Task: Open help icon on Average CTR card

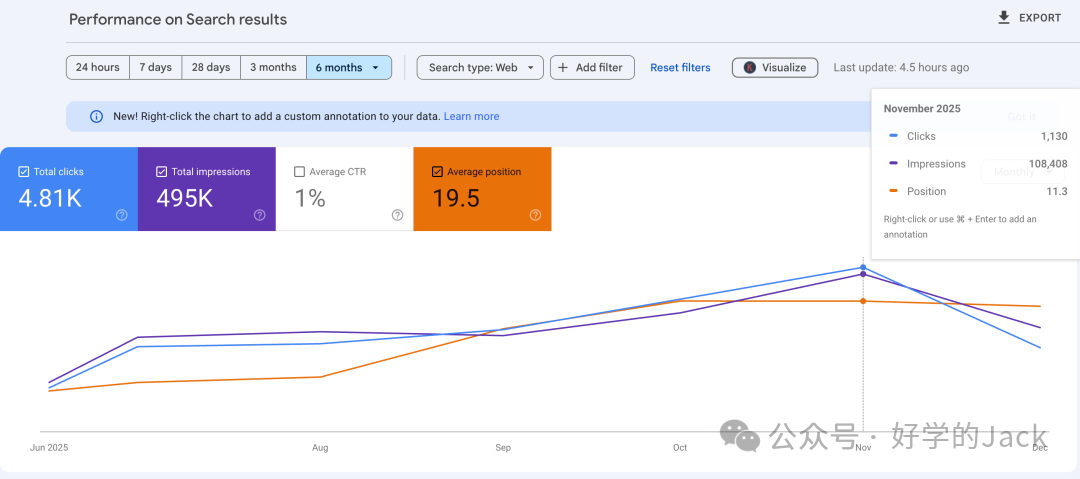Action: click(397, 215)
